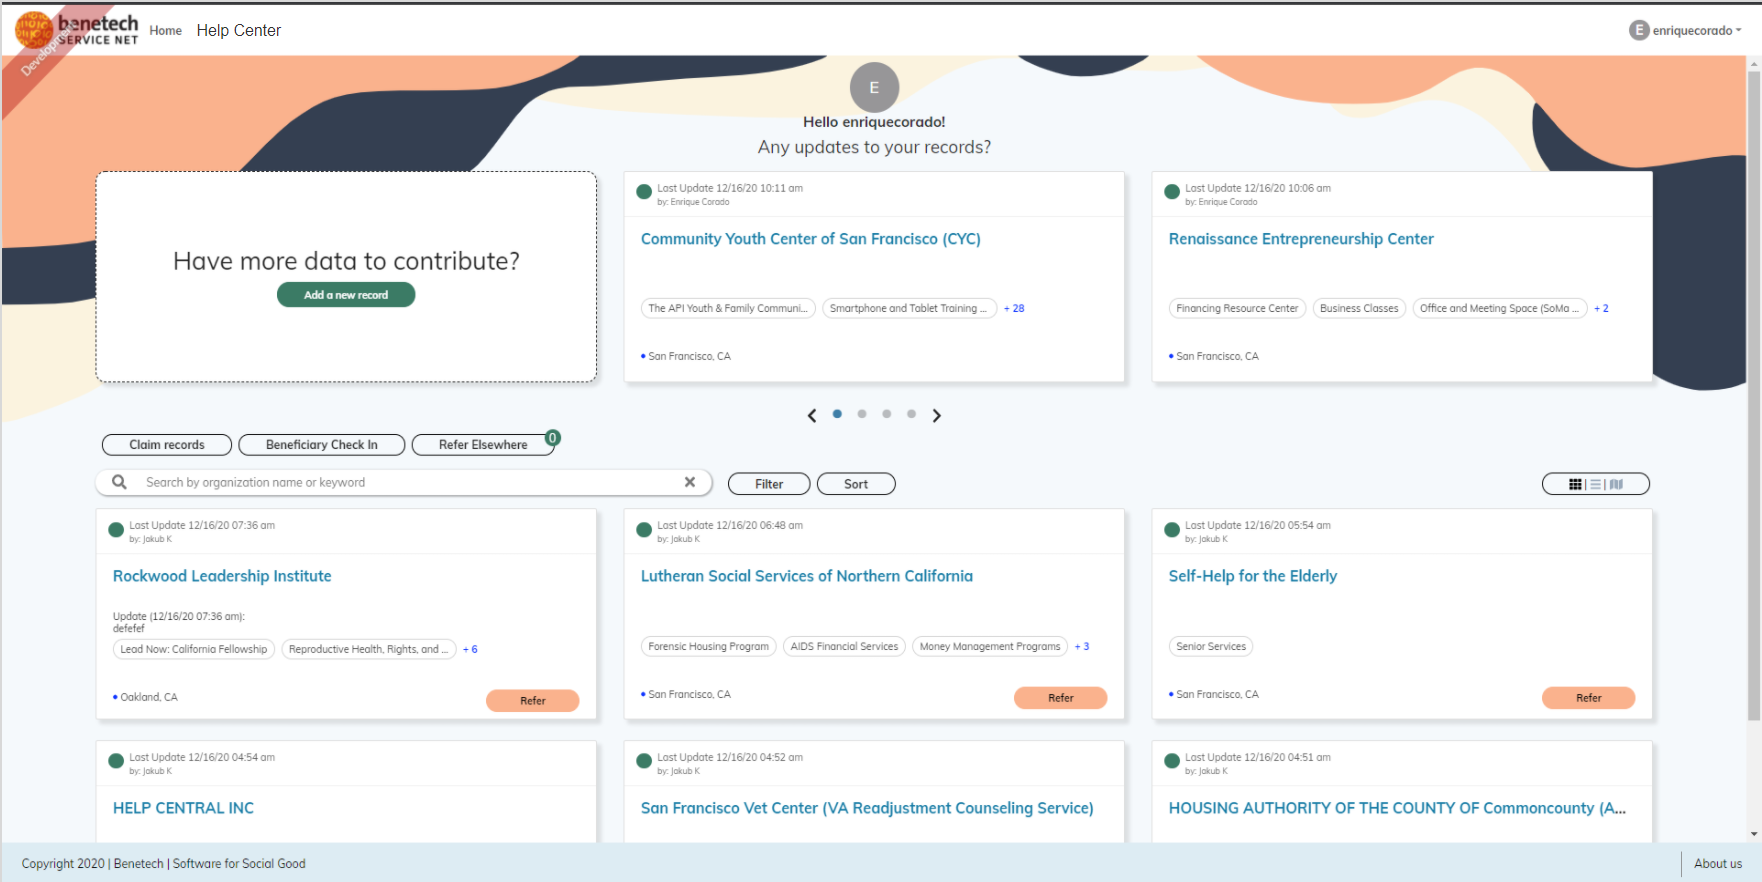The width and height of the screenshot is (1762, 882).
Task: Switch to map view
Action: click(x=1616, y=484)
